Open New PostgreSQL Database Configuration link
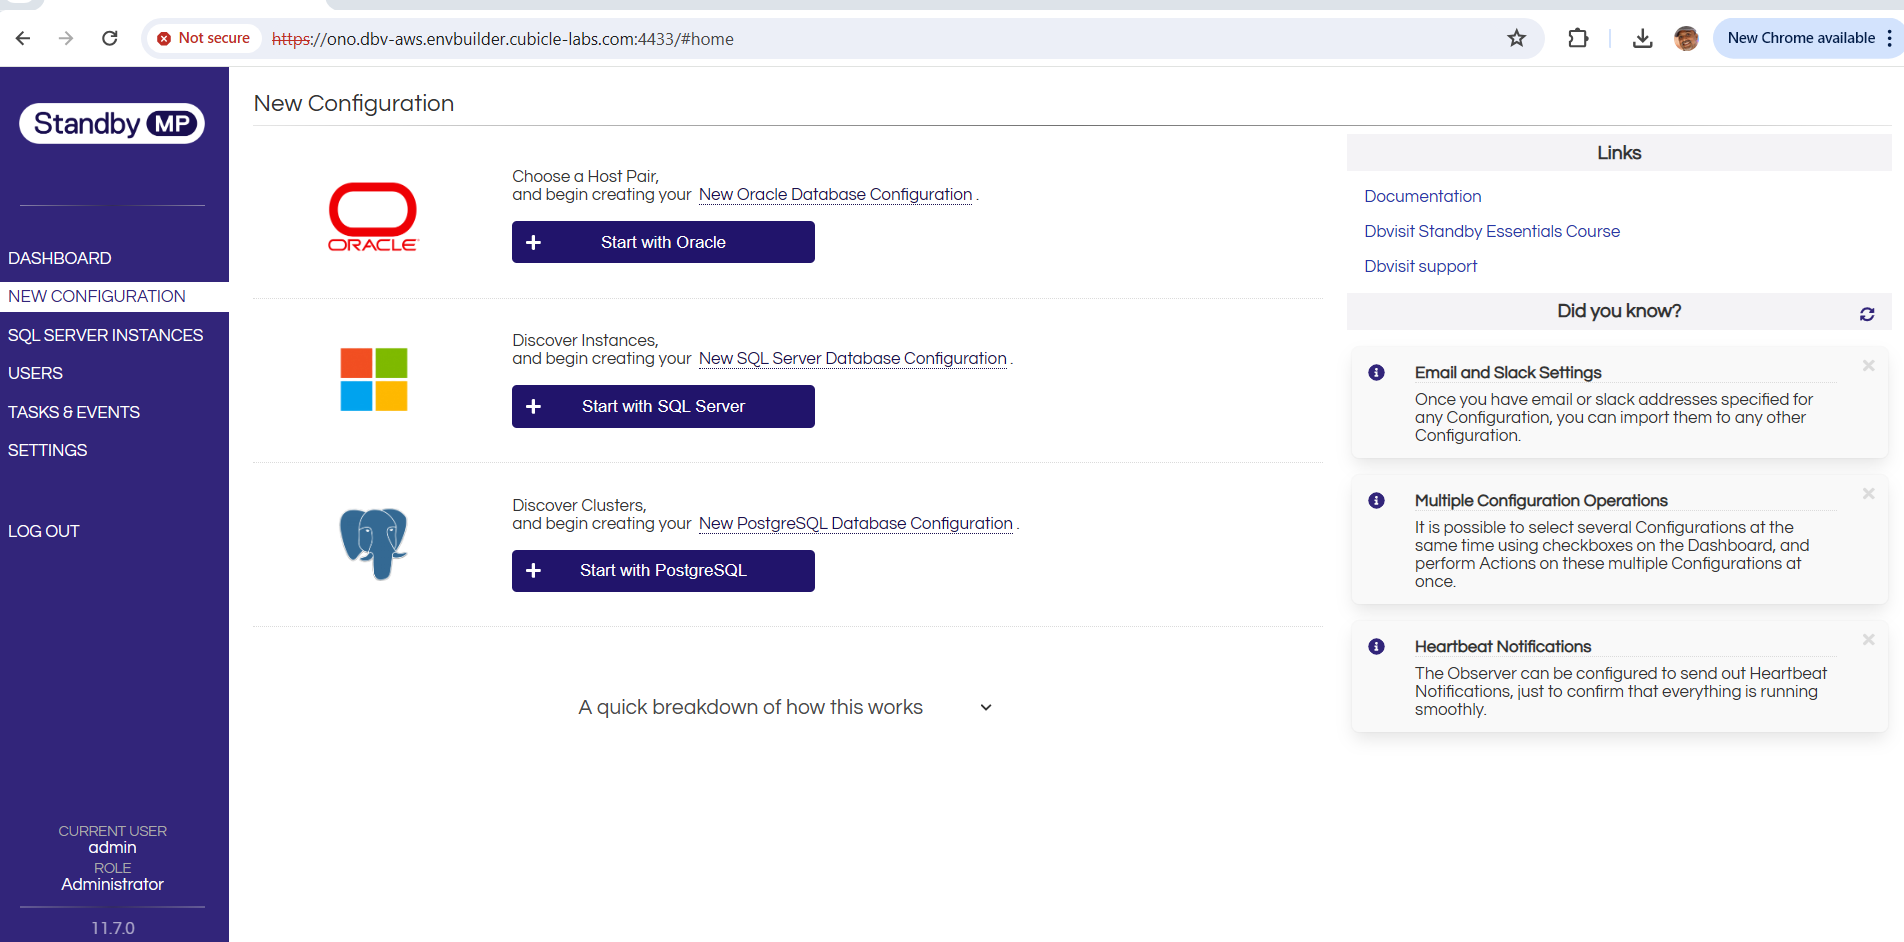The height and width of the screenshot is (942, 1904). pyautogui.click(x=856, y=523)
